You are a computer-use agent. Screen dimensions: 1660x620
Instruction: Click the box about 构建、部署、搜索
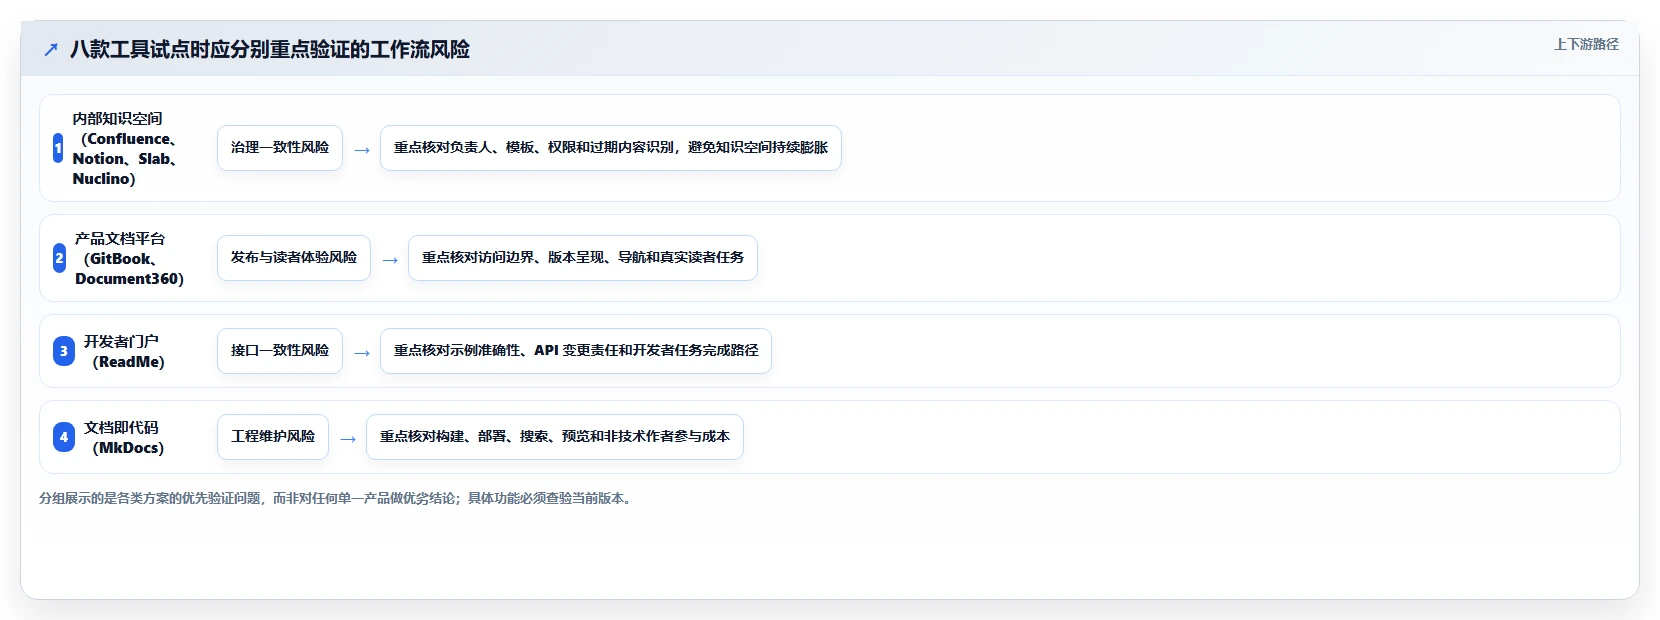[555, 437]
